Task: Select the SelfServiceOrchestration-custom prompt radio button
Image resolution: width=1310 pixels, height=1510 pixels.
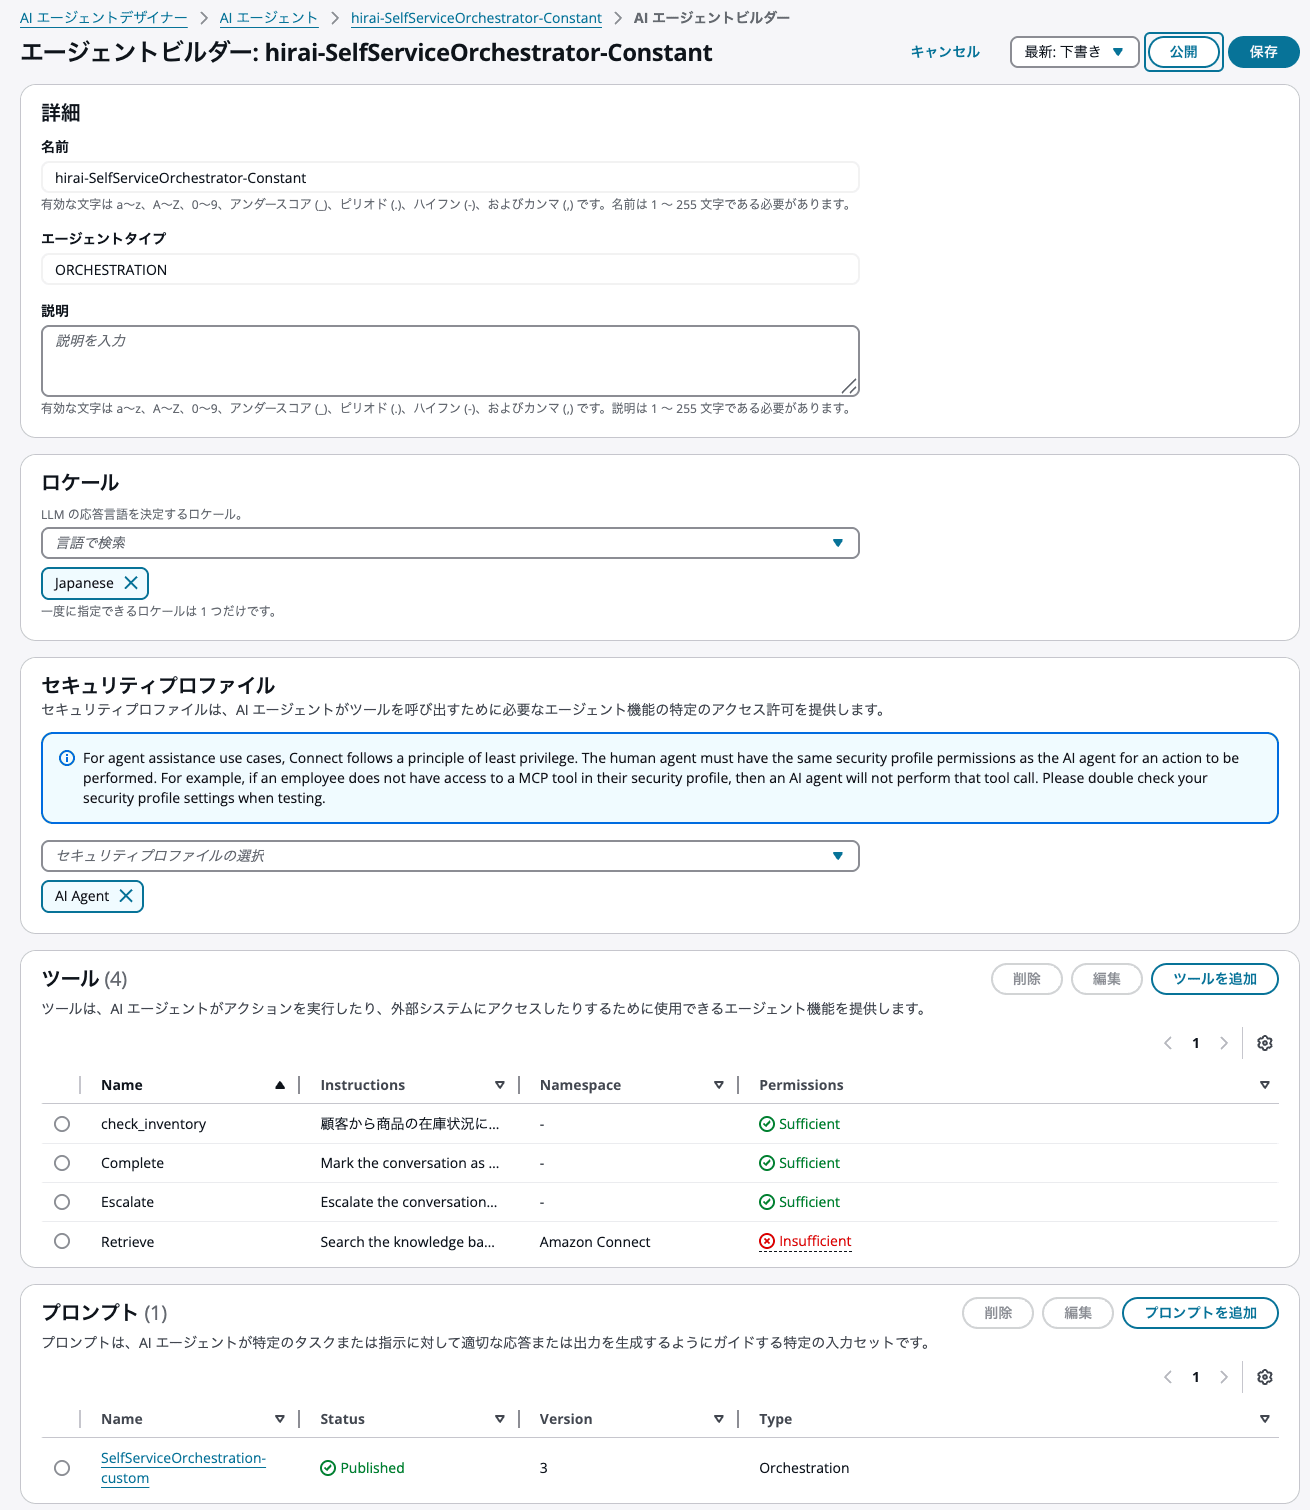Action: [x=62, y=1468]
